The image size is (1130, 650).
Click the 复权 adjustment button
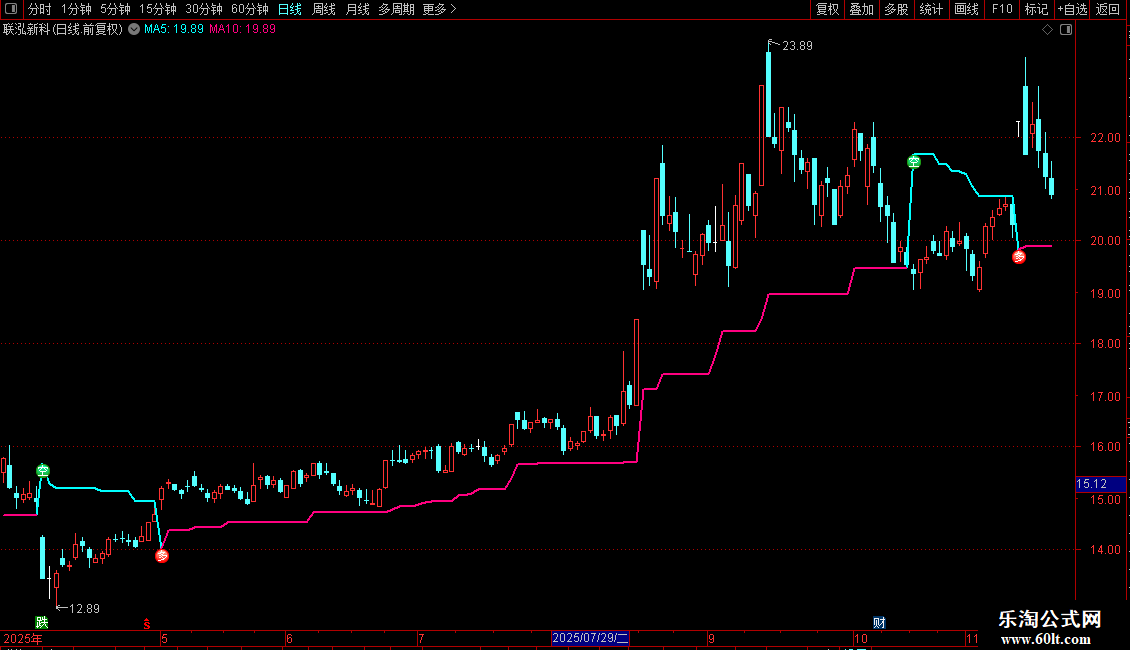[x=827, y=9]
